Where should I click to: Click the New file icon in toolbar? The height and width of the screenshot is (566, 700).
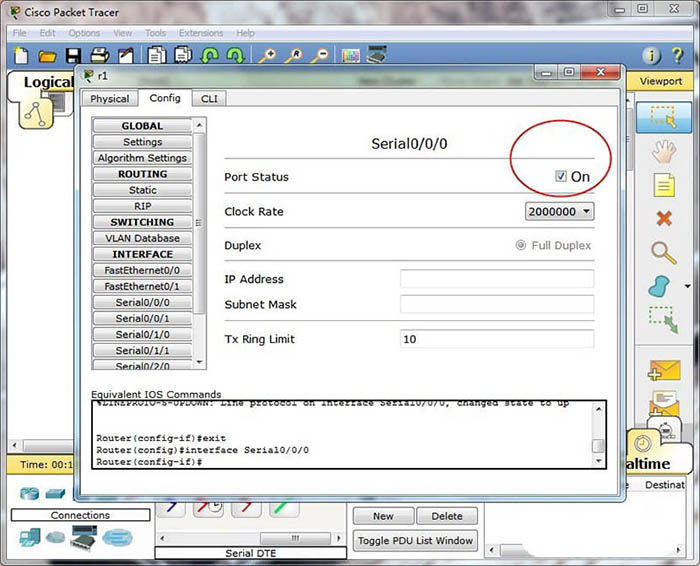click(21, 56)
